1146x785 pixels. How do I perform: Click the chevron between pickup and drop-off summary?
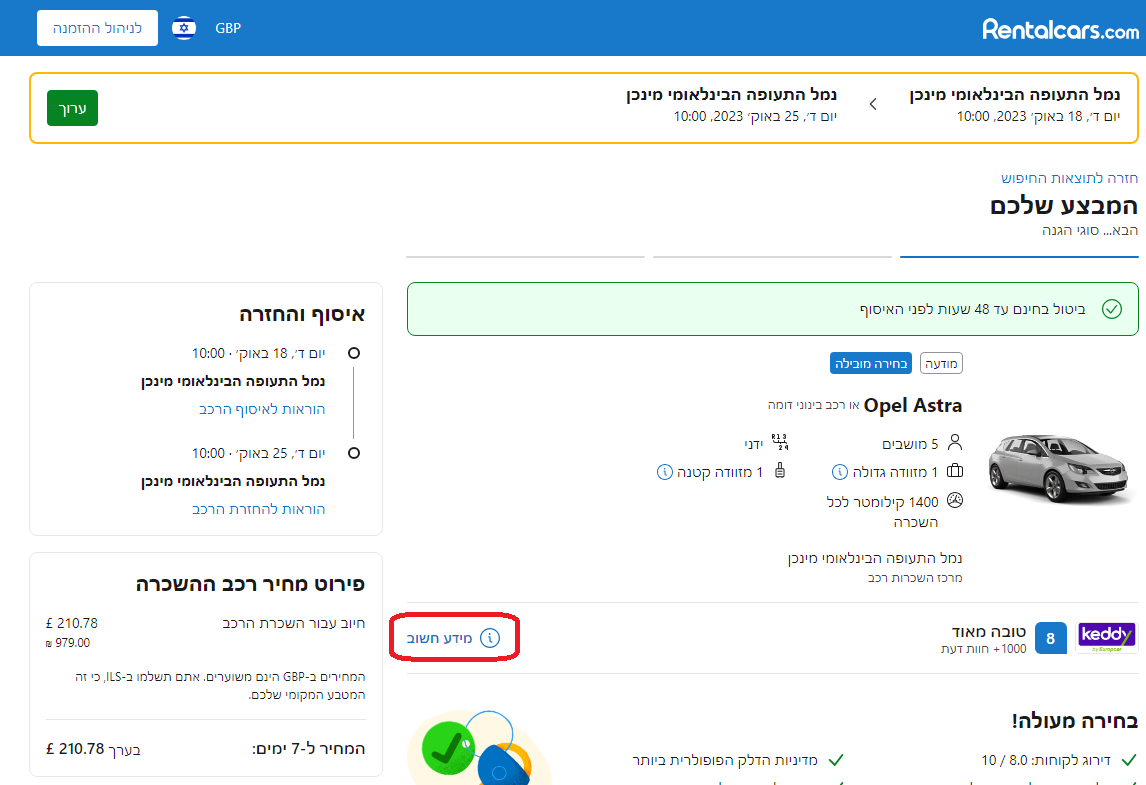pos(873,105)
